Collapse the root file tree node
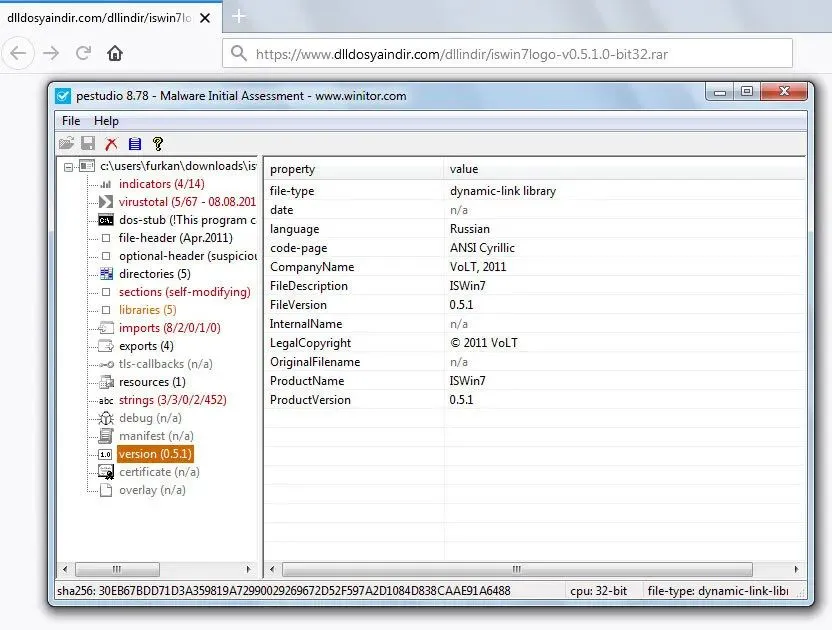The height and width of the screenshot is (630, 832). [68, 166]
